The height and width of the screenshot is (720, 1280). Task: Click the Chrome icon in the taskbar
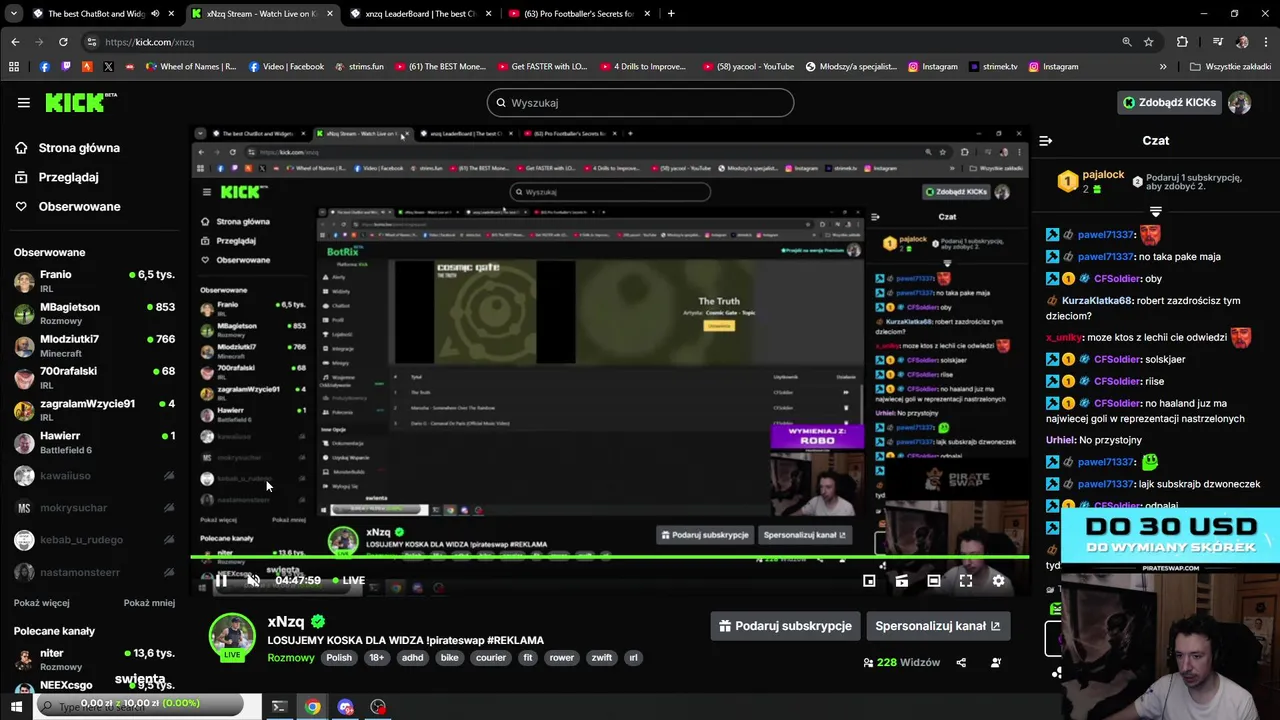[x=313, y=707]
